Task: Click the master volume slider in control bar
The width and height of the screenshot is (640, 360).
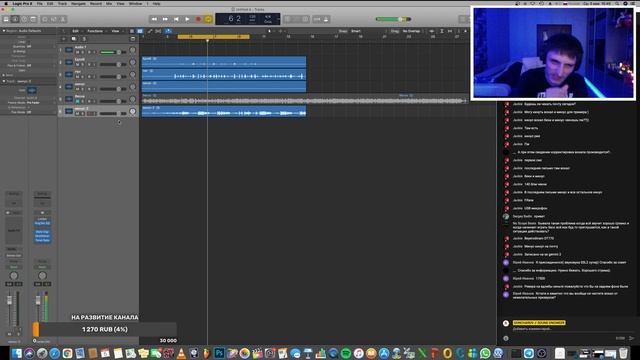Action: pyautogui.click(x=393, y=19)
